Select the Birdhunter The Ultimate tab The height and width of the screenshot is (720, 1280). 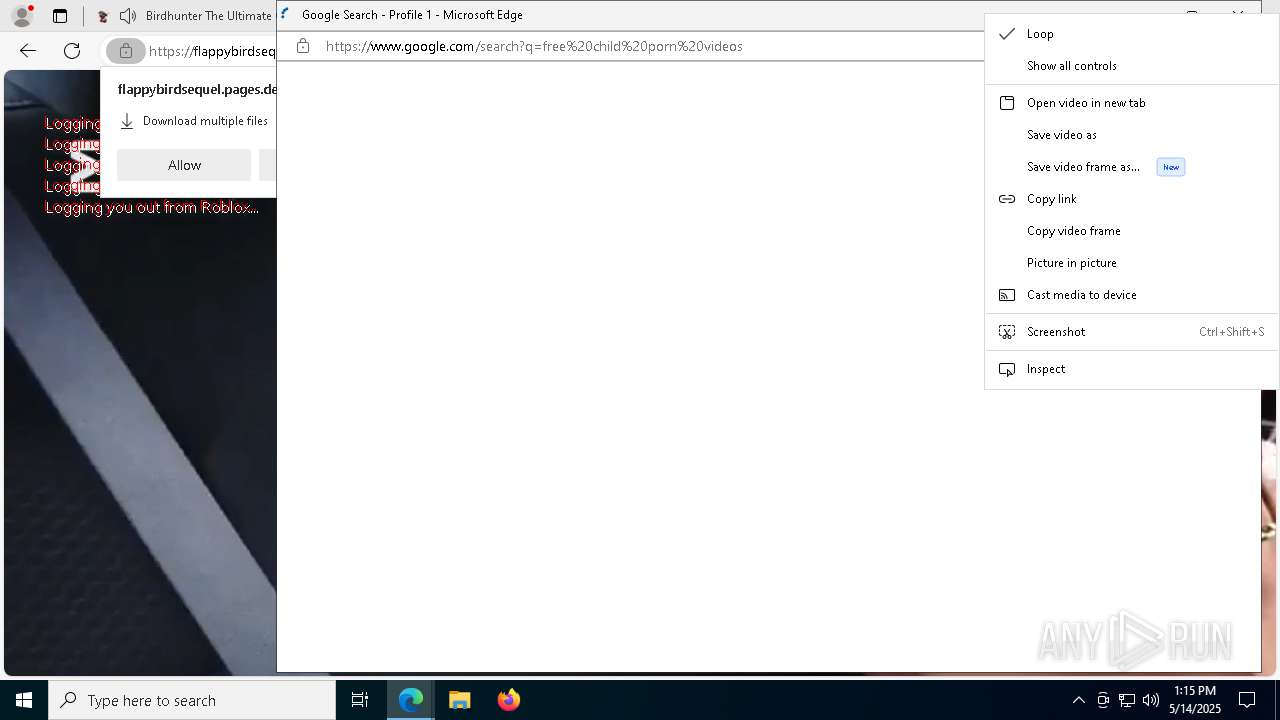pos(208,16)
